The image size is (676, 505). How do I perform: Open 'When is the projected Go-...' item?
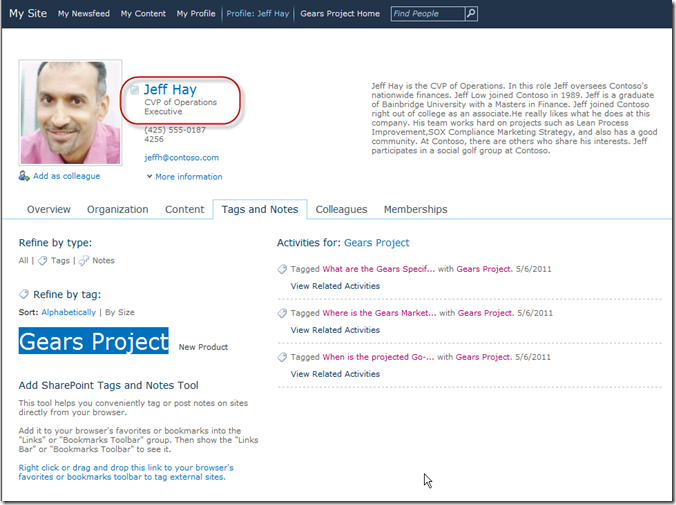click(x=378, y=357)
